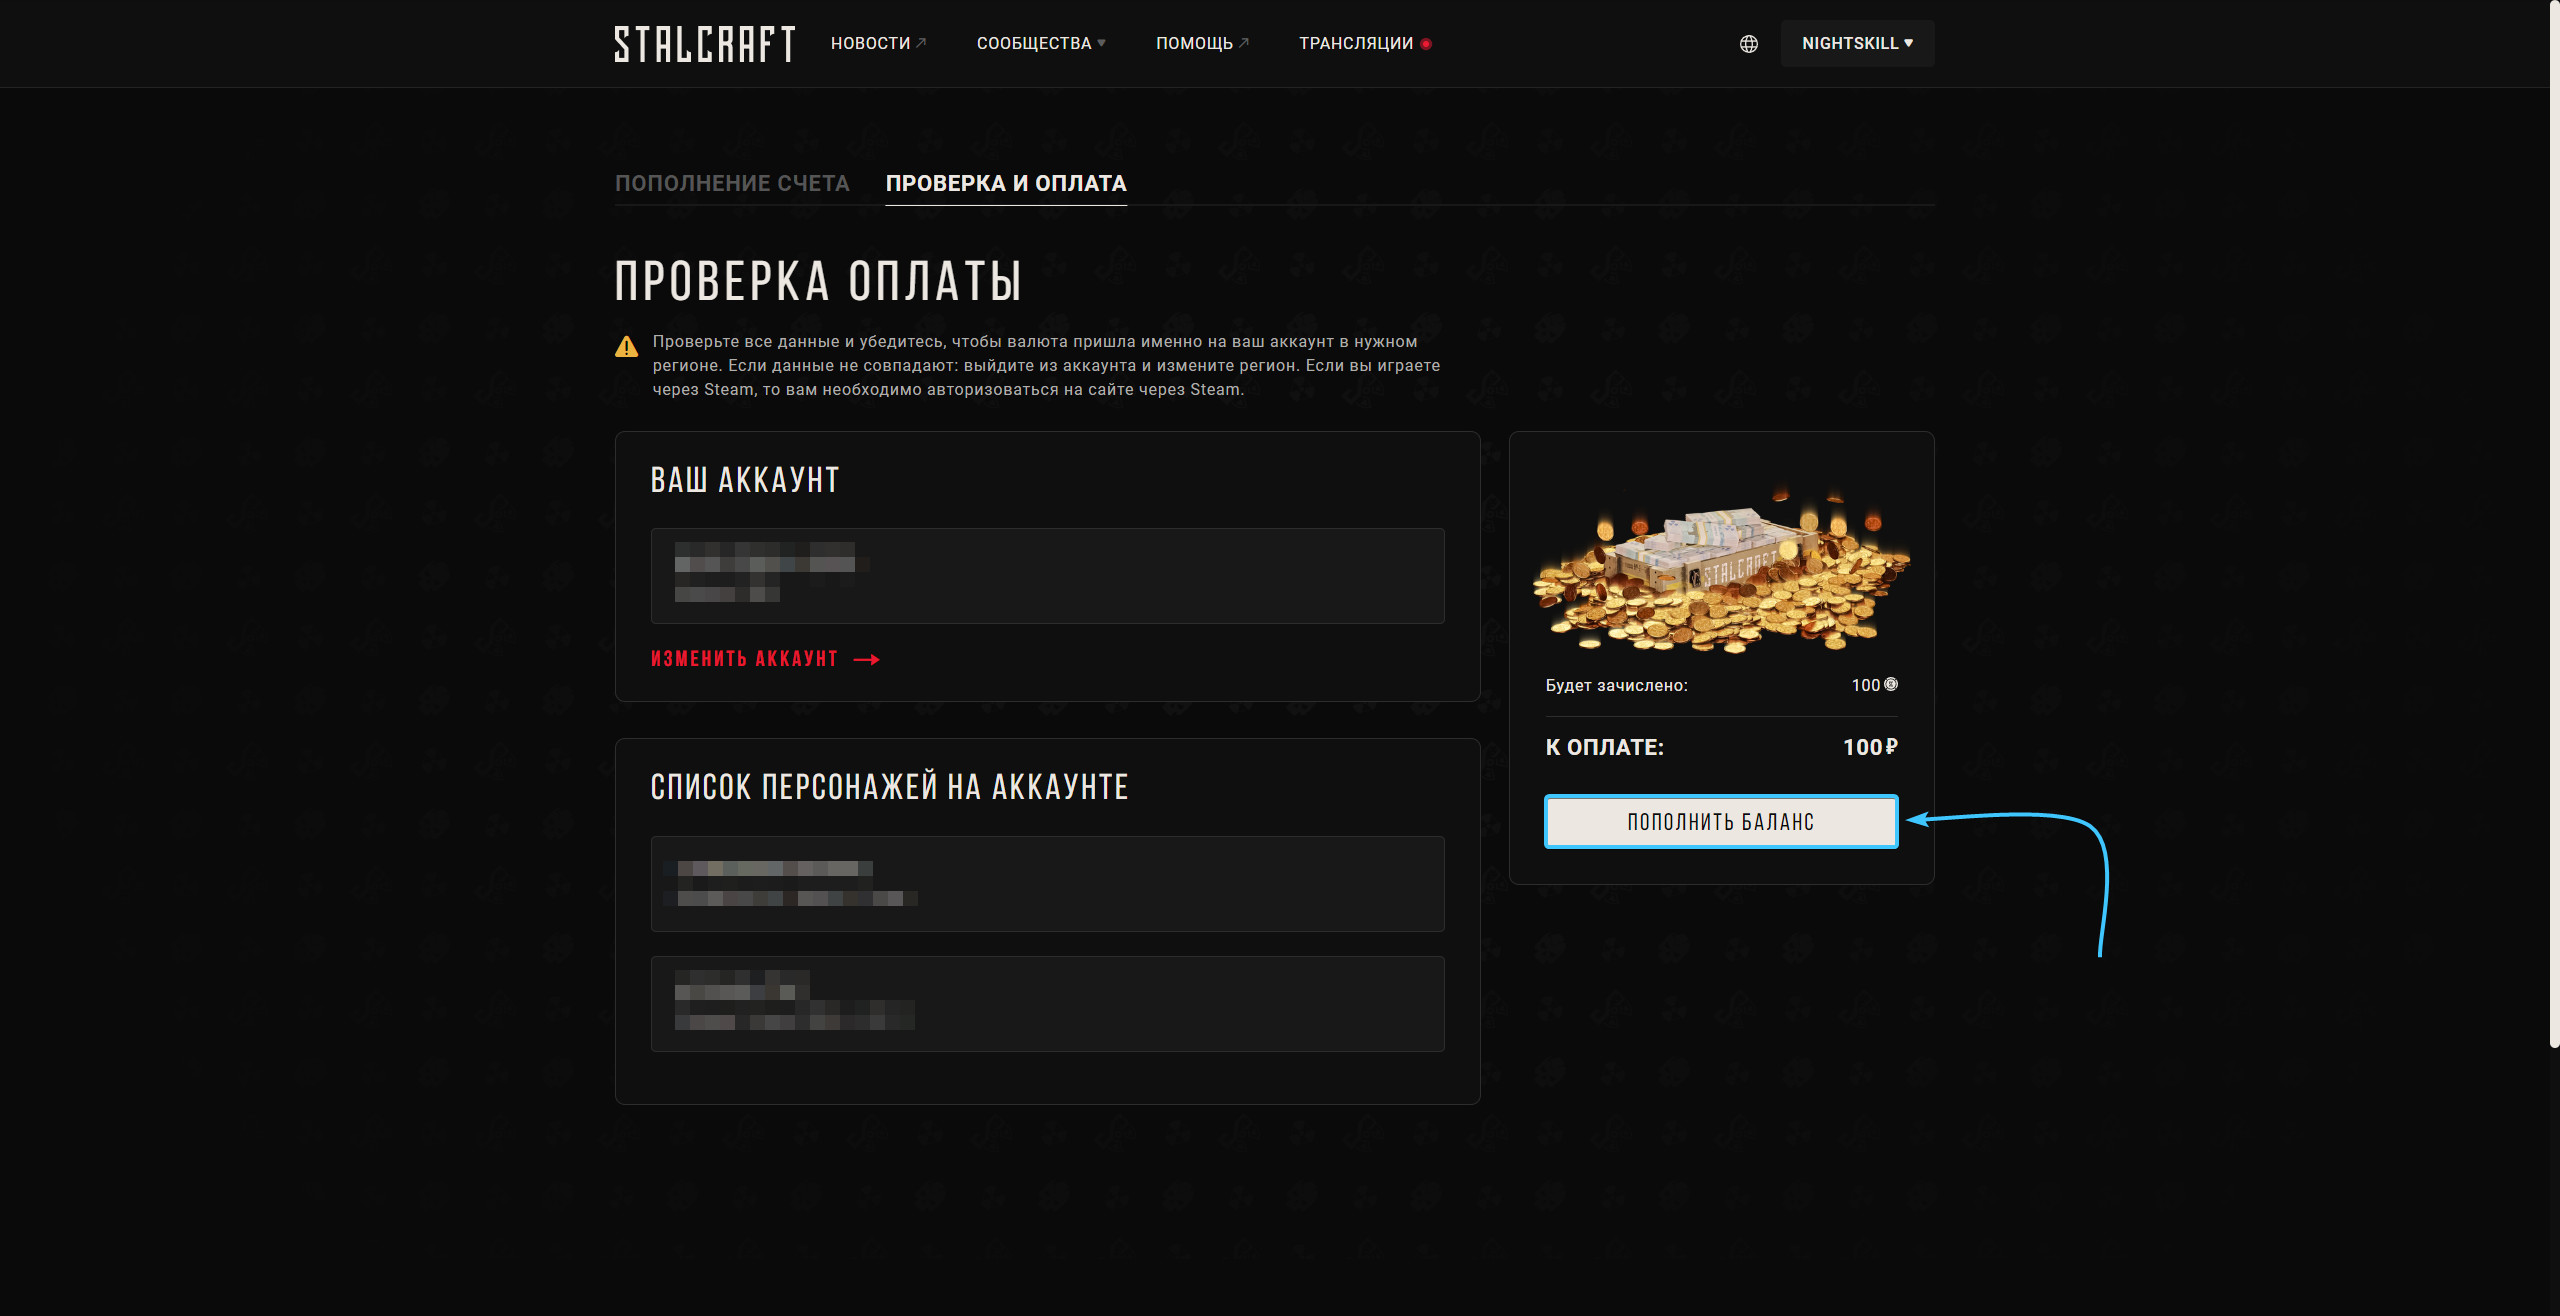This screenshot has height=1316, width=2560.
Task: Click the red live dot by Трансляции
Action: point(1426,44)
